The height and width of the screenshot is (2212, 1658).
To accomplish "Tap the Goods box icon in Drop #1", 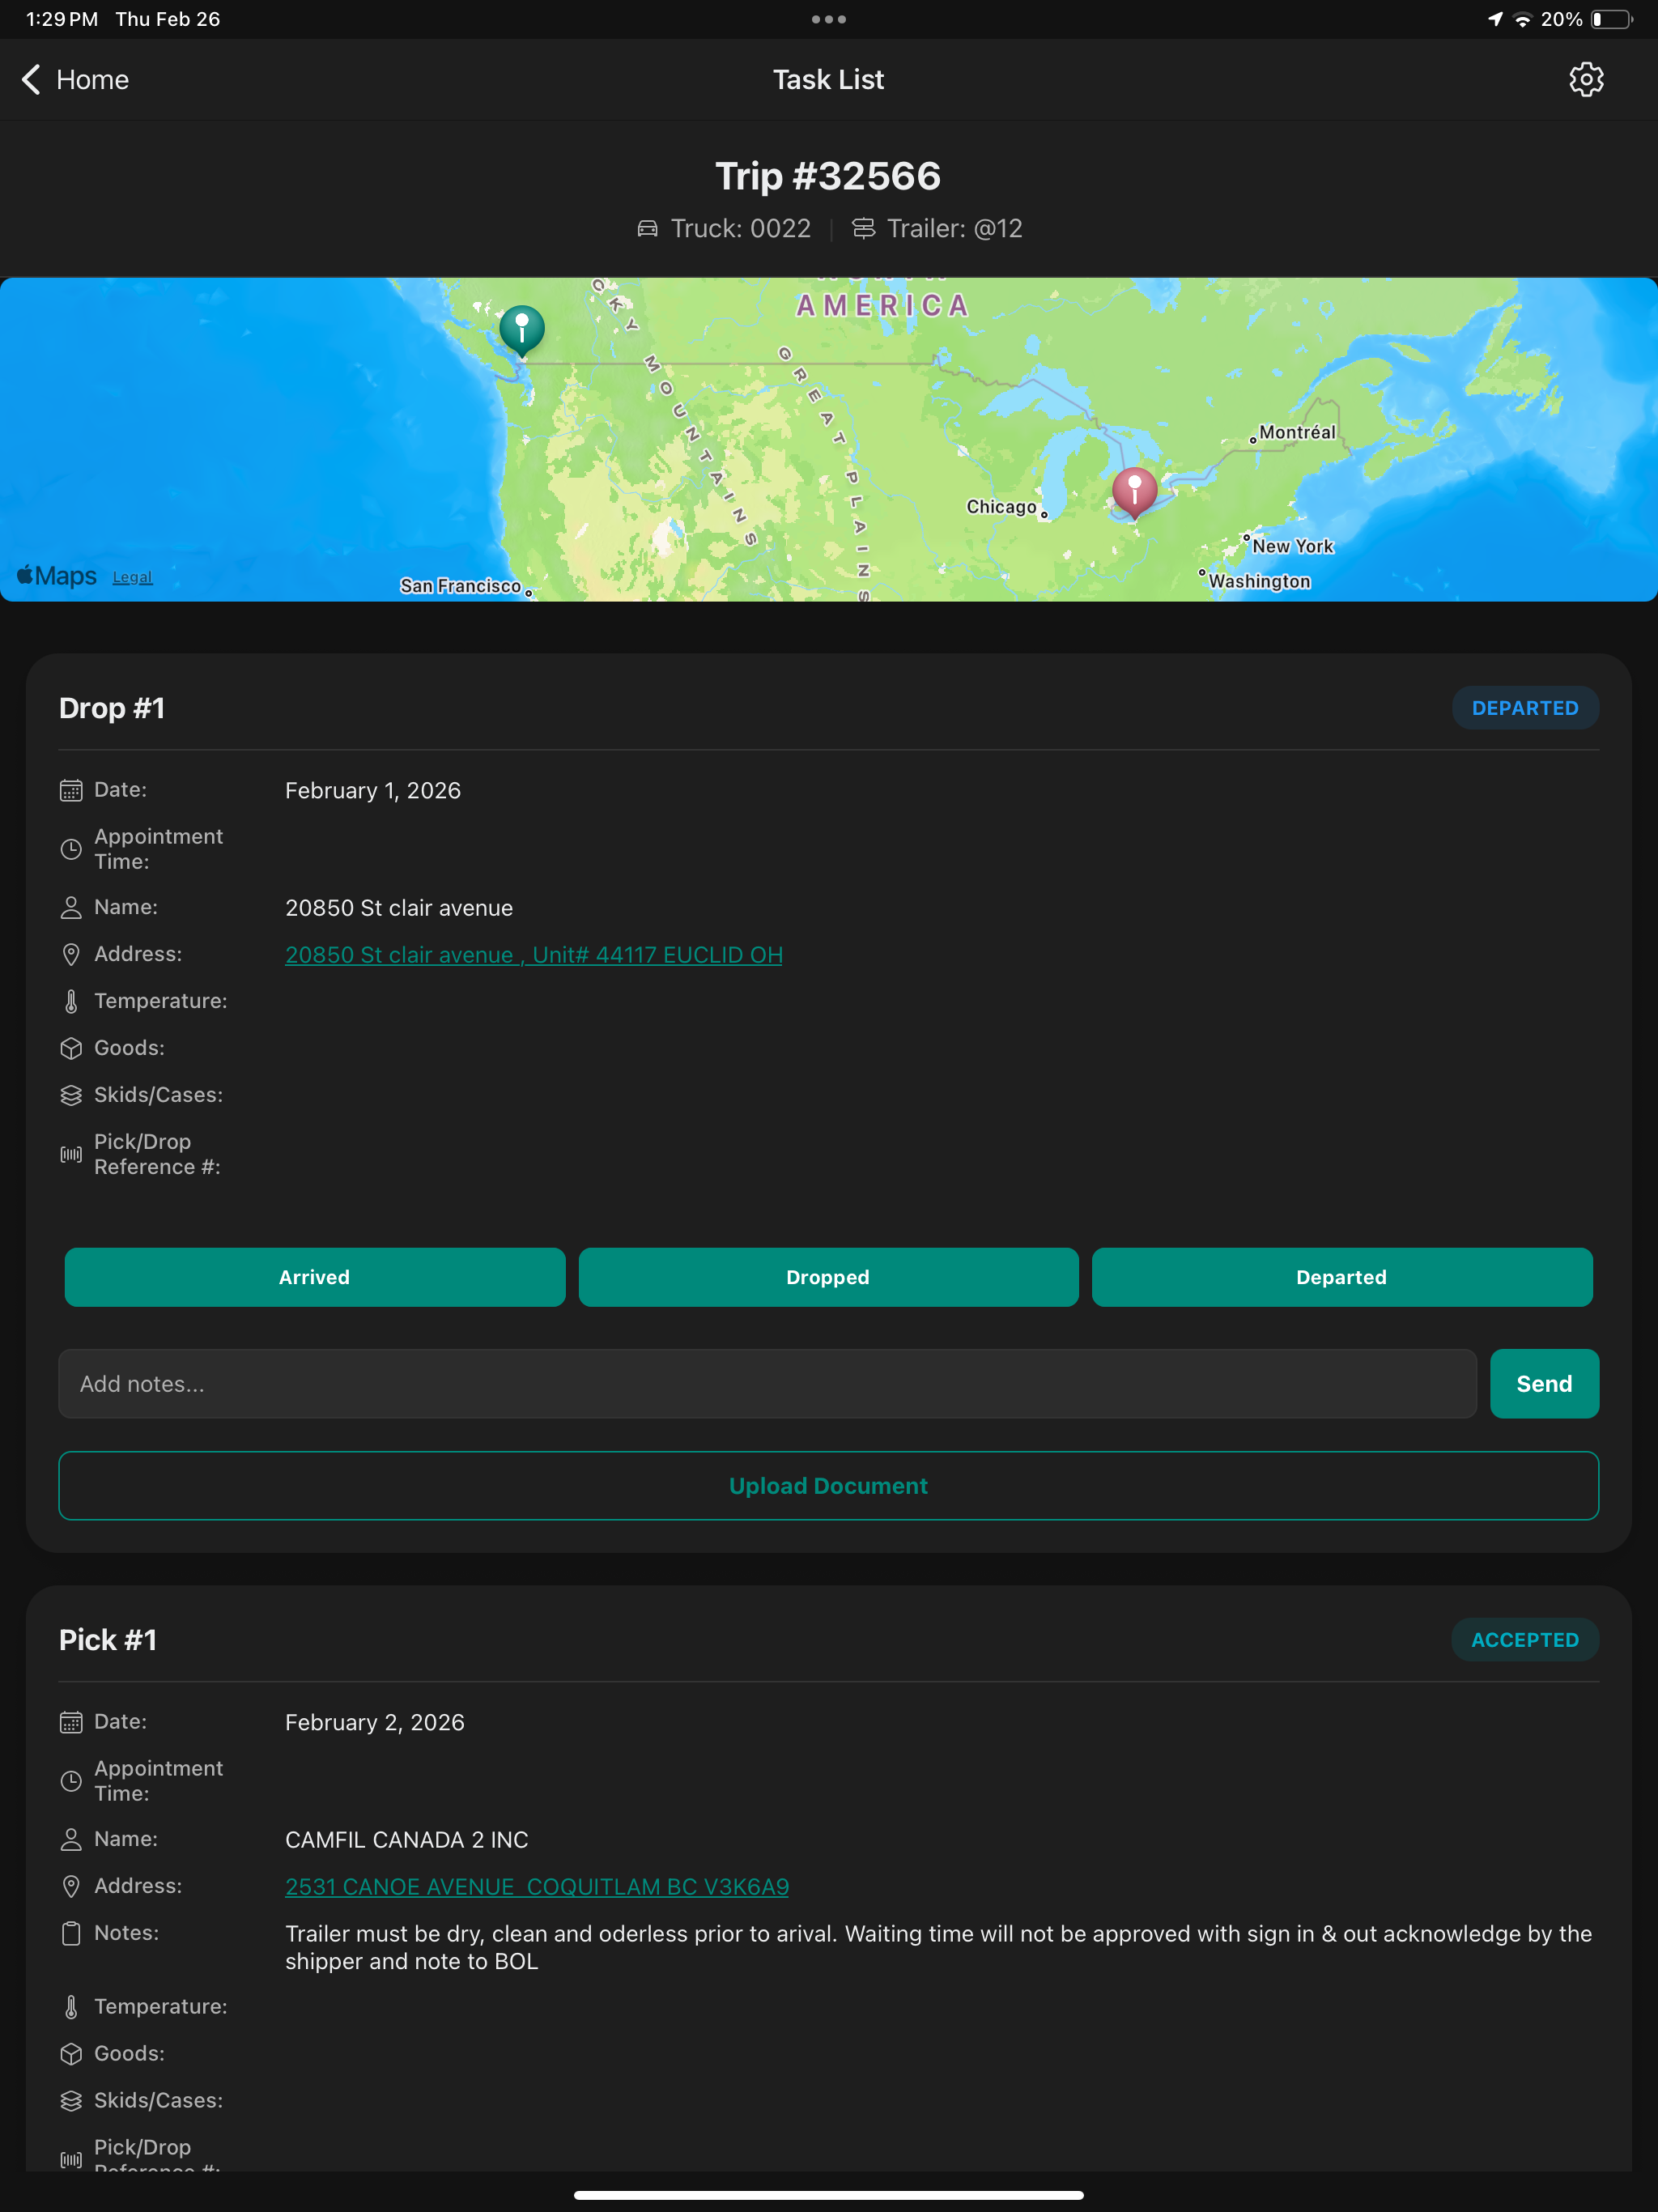I will [x=71, y=1049].
